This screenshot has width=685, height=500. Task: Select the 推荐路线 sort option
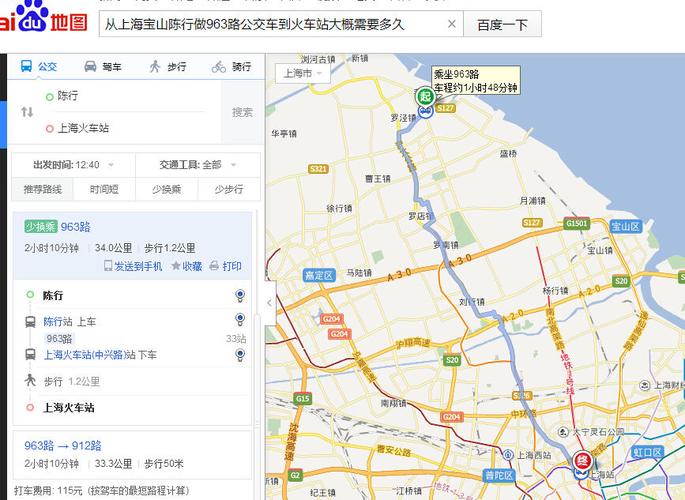click(42, 189)
